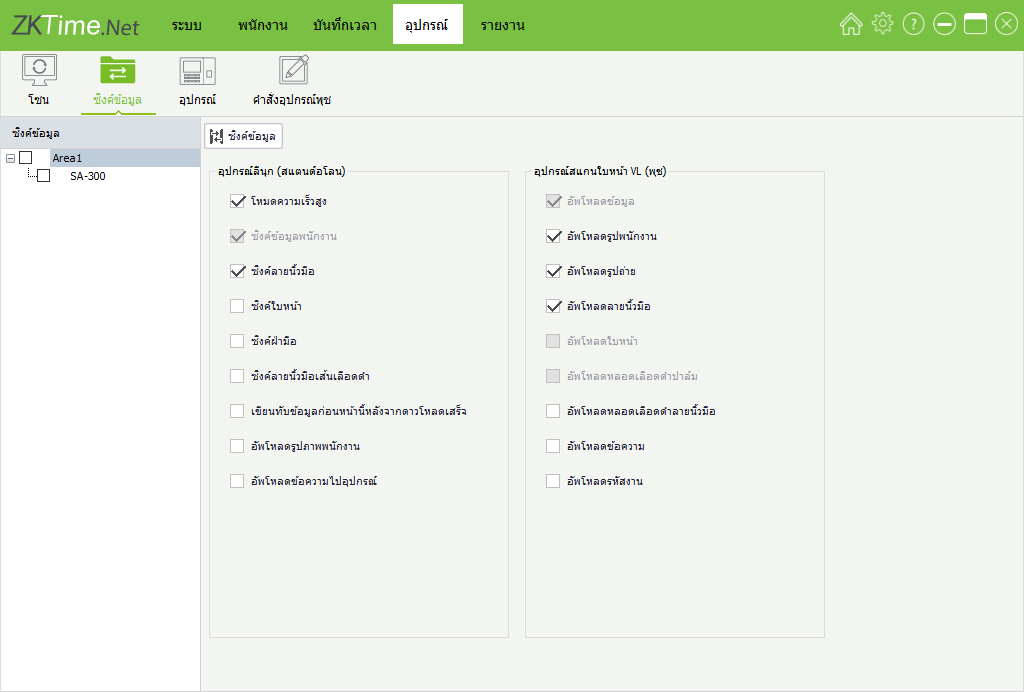Click the home icon in title bar
The height and width of the screenshot is (692, 1024).
tap(850, 25)
